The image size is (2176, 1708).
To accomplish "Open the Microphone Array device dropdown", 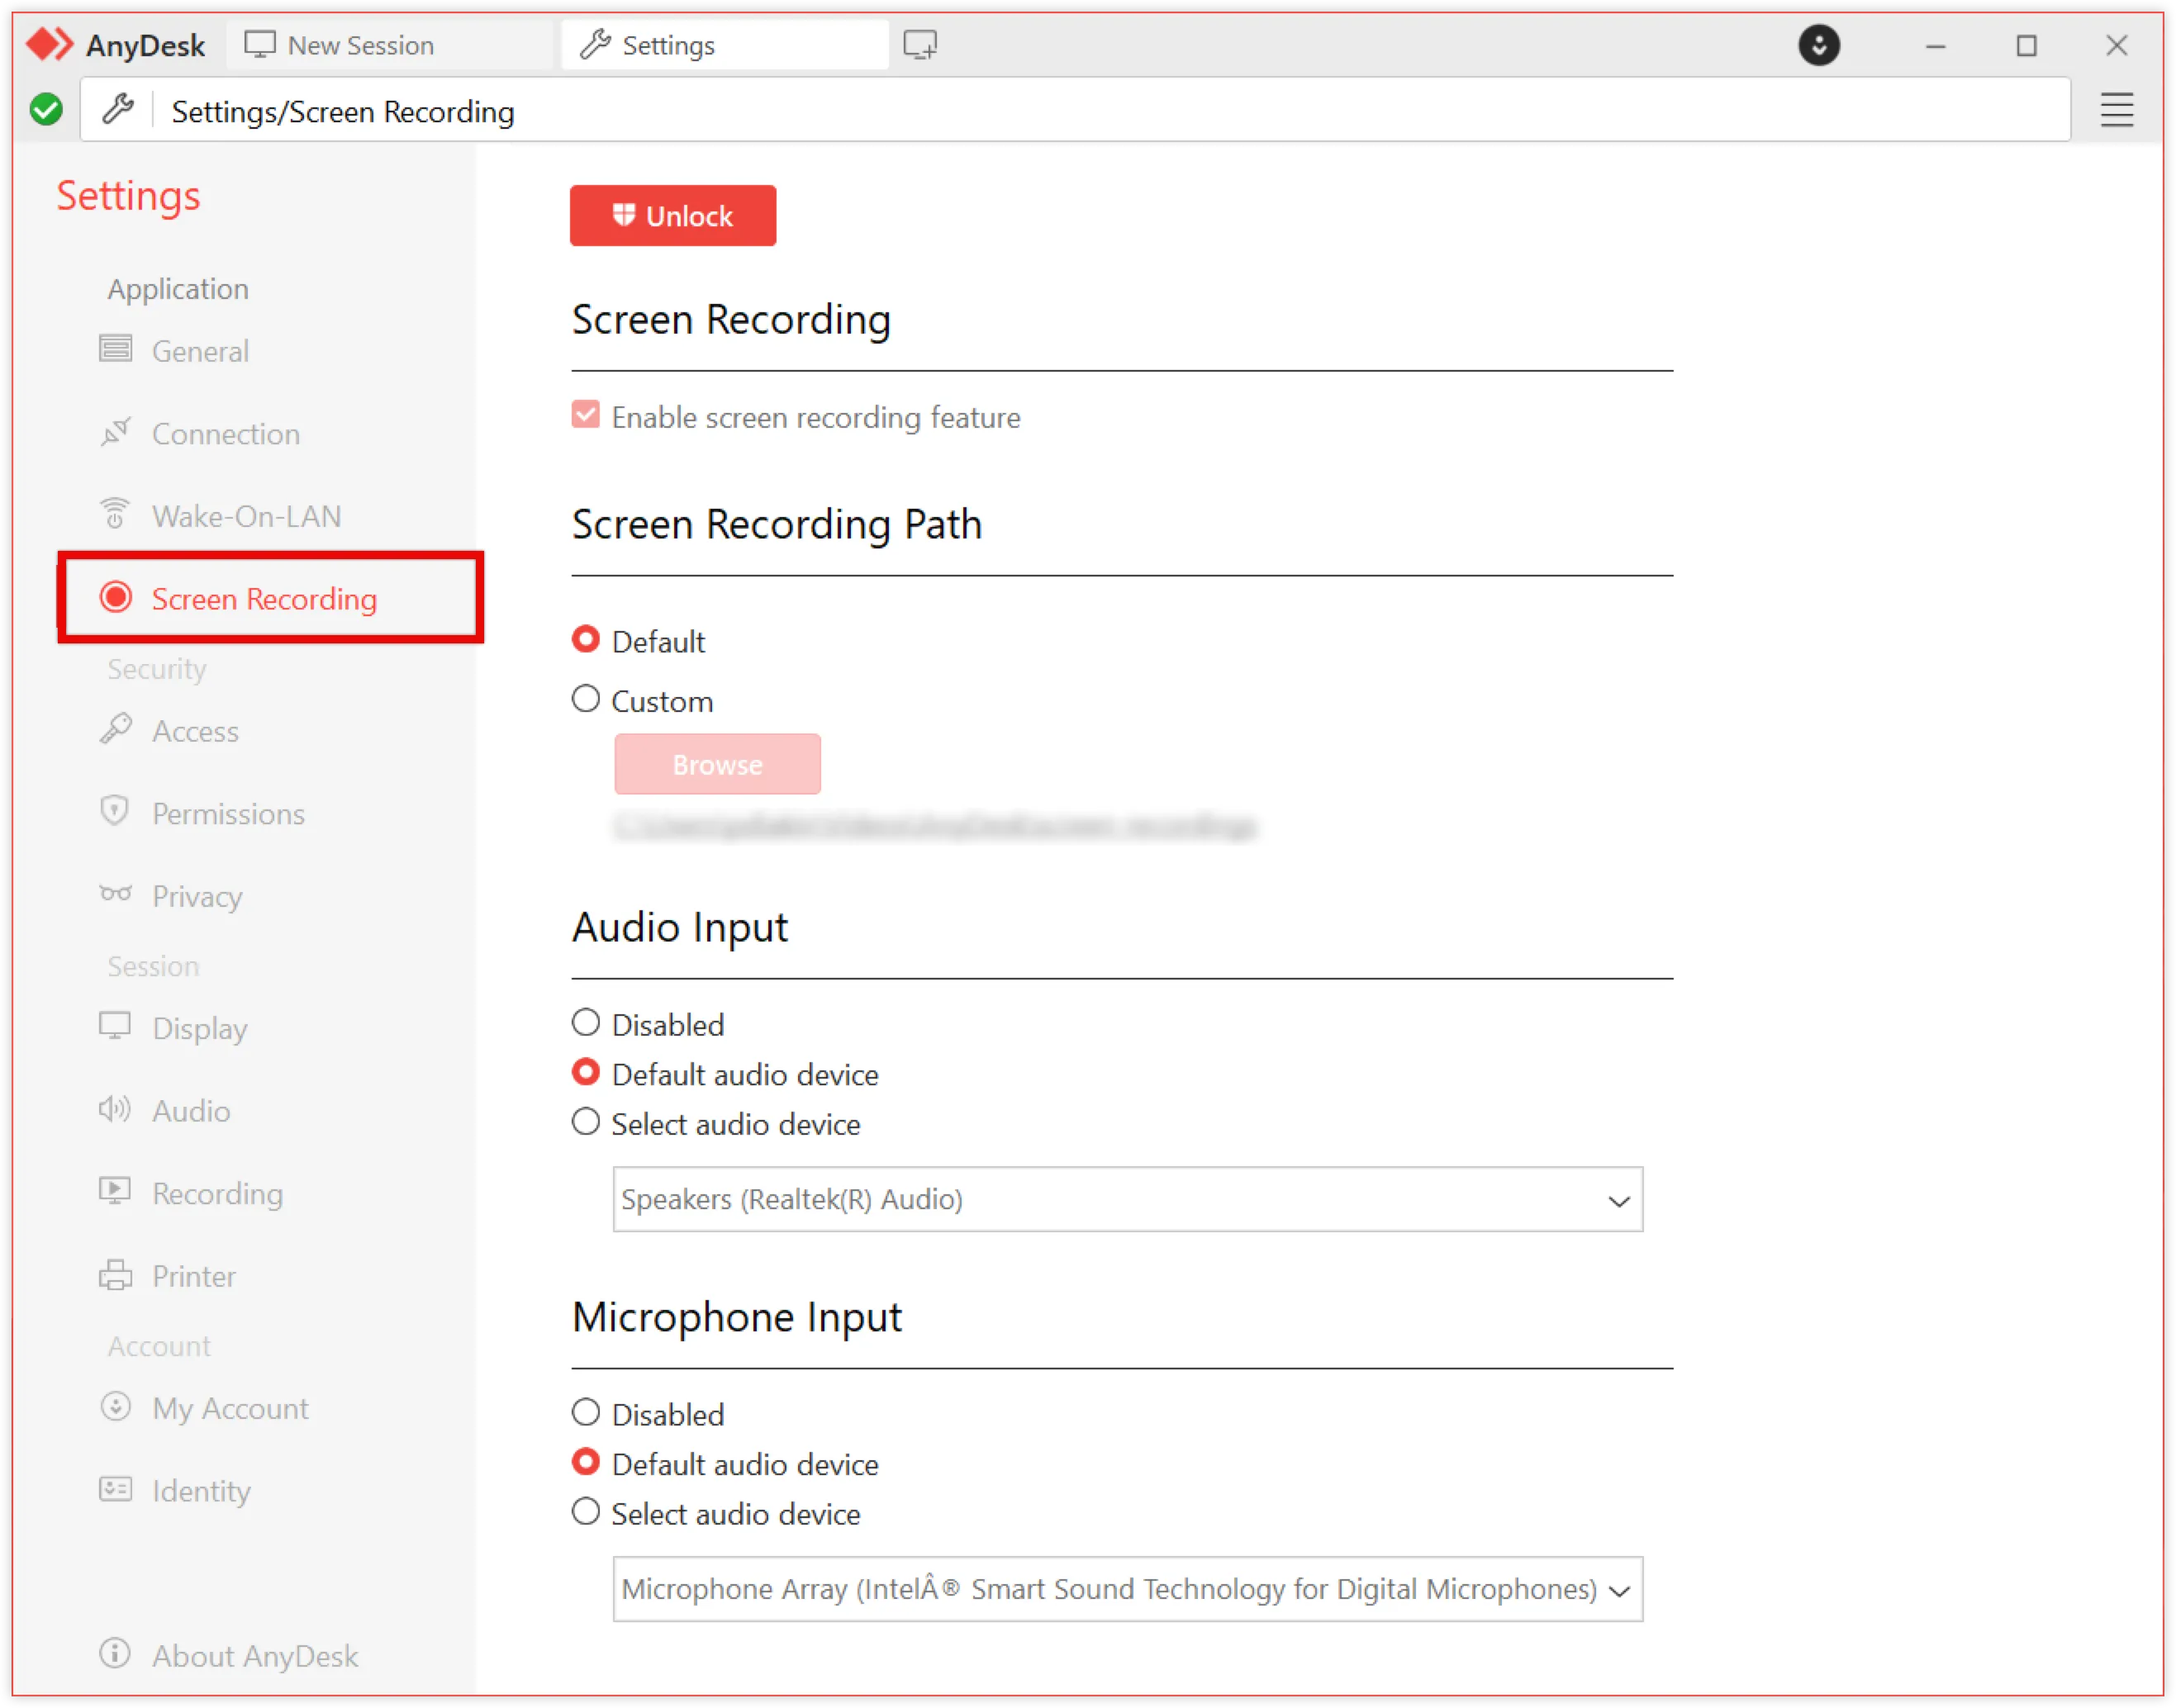I will pyautogui.click(x=1619, y=1589).
